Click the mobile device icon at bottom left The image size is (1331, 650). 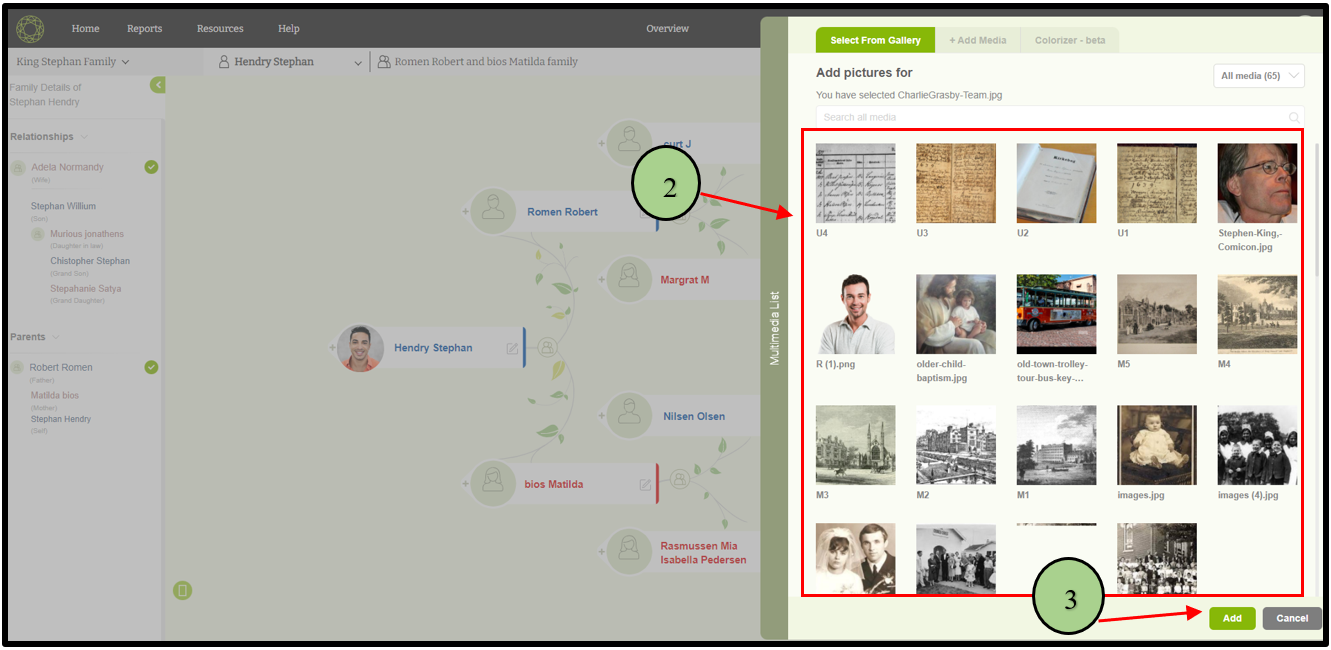click(182, 591)
